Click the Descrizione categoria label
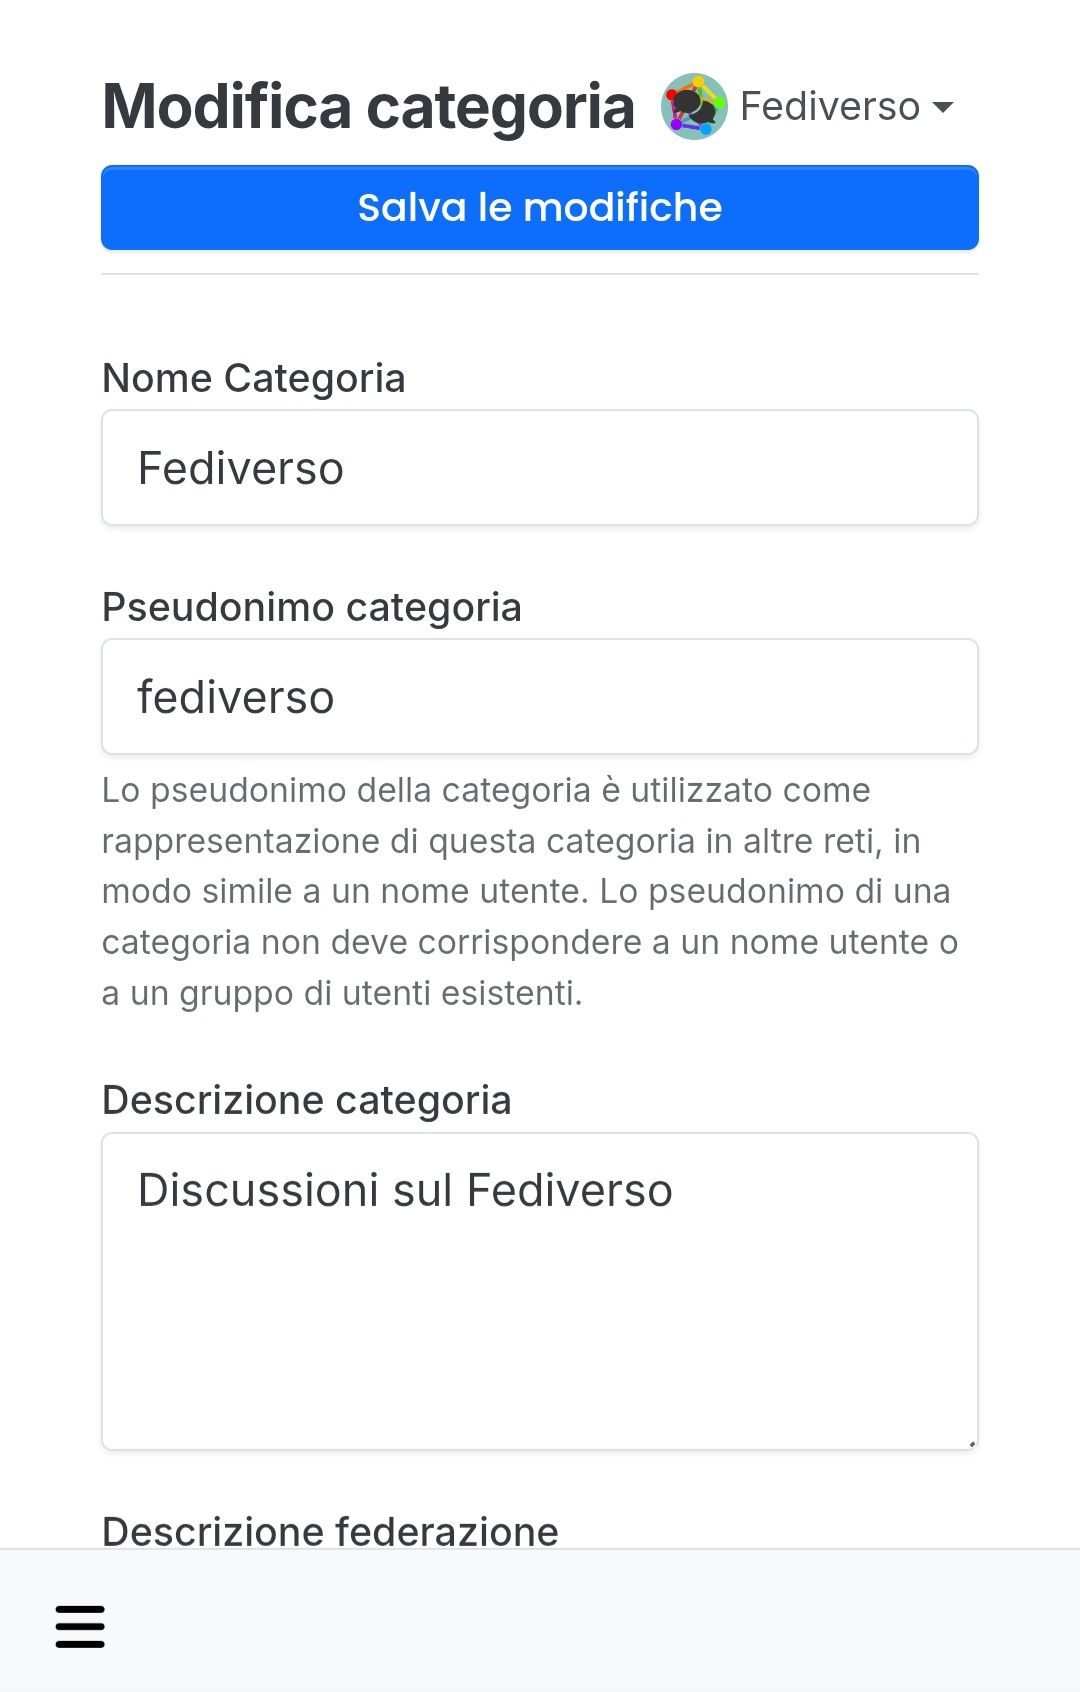This screenshot has height=1692, width=1080. (307, 1100)
